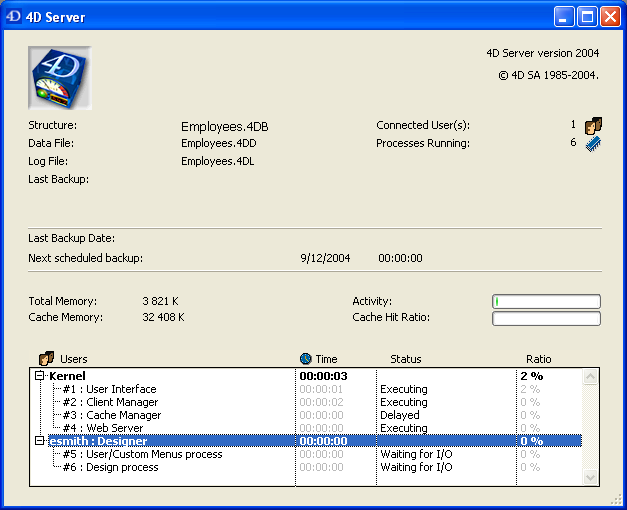Click the clock icon in Time header
Screen dimensions: 627x510
pyautogui.click(x=306, y=358)
